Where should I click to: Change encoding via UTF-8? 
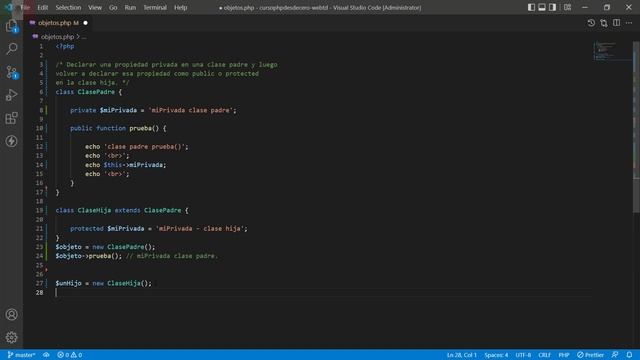pyautogui.click(x=523, y=355)
